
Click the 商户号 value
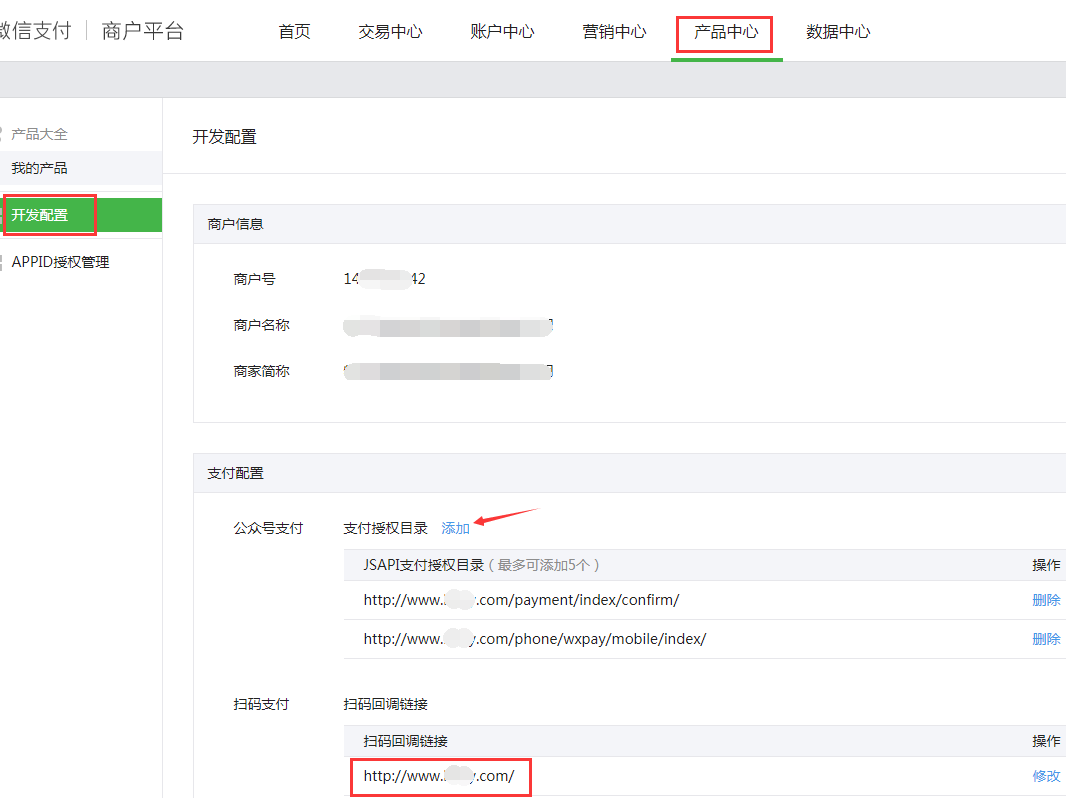384,279
